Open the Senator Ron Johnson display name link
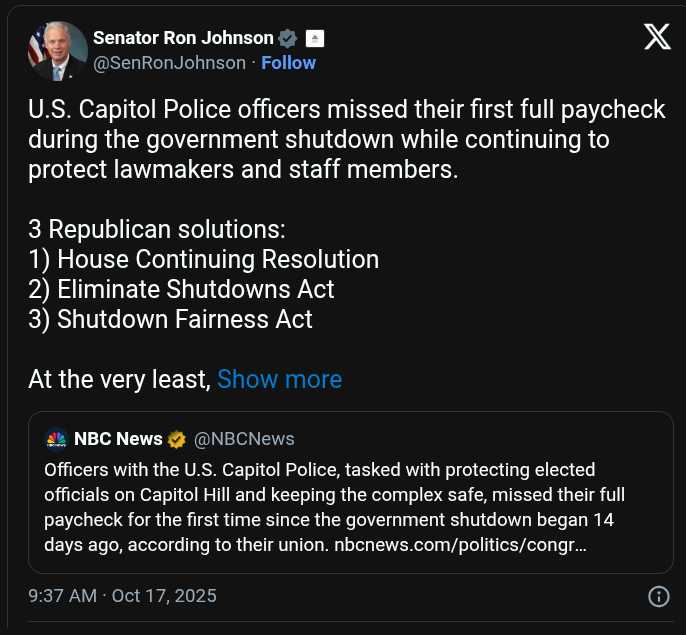The image size is (686, 635). (x=183, y=38)
